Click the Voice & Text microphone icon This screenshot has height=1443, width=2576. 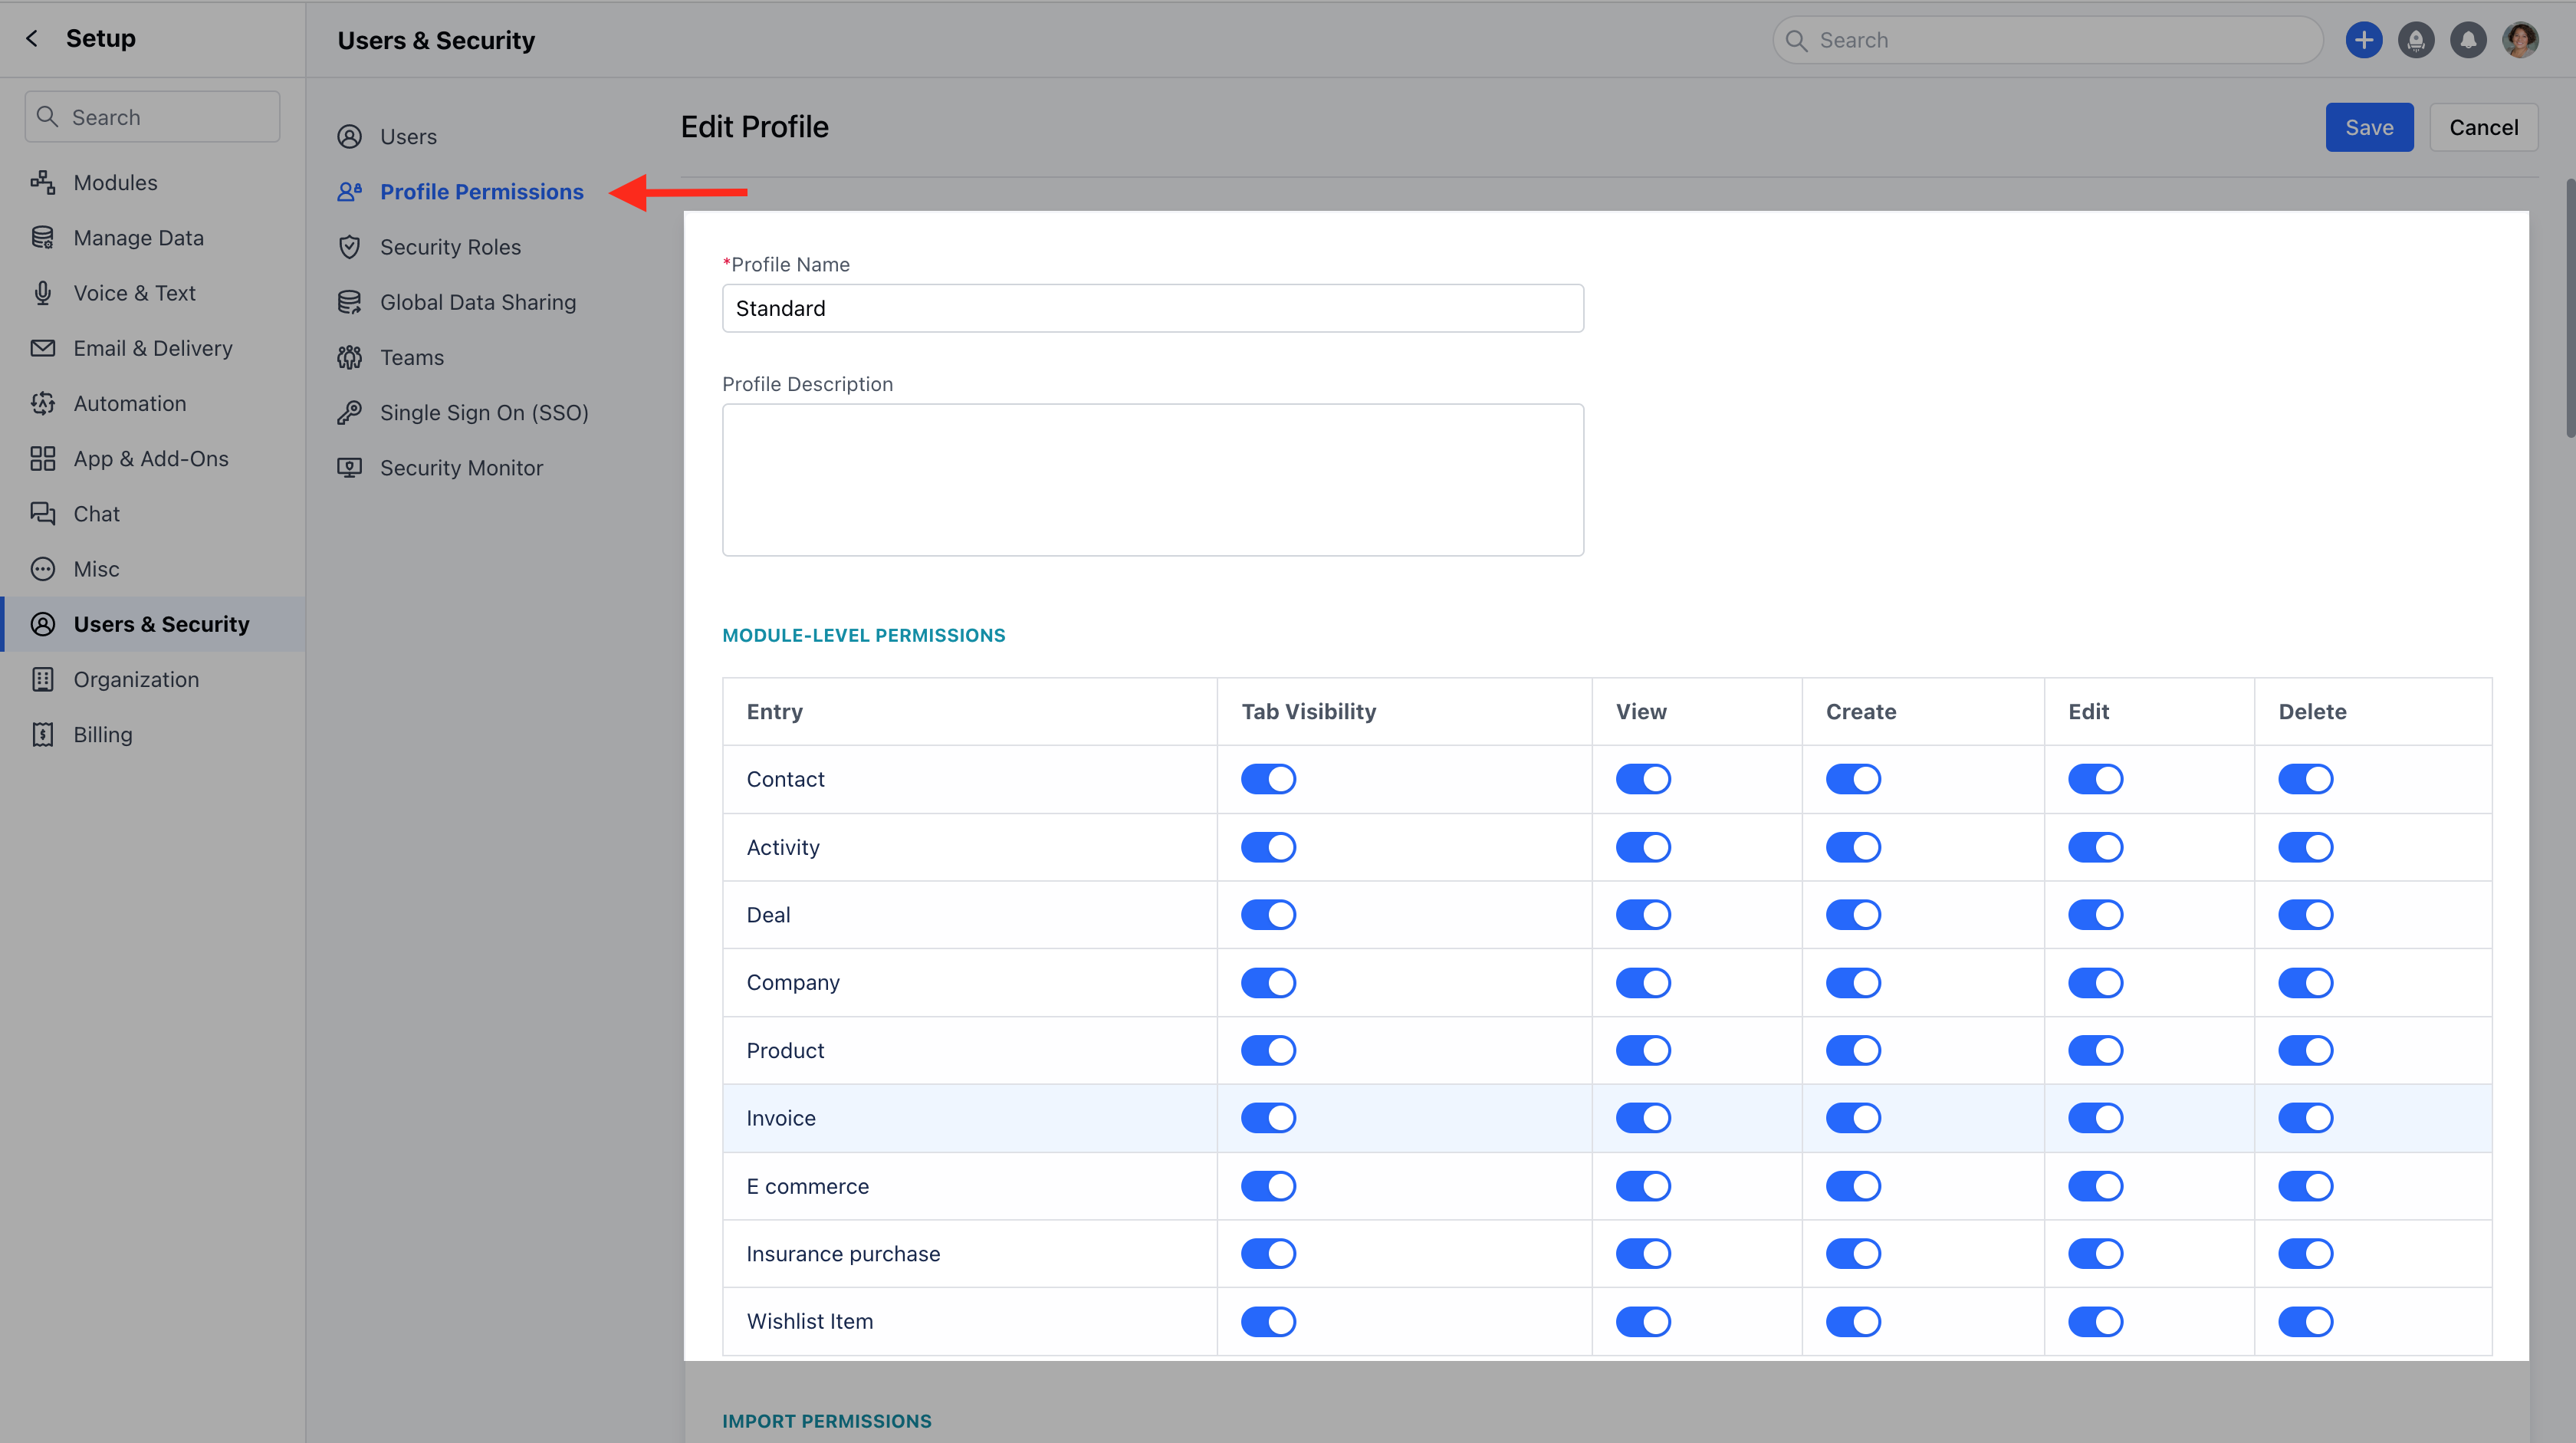[x=42, y=292]
